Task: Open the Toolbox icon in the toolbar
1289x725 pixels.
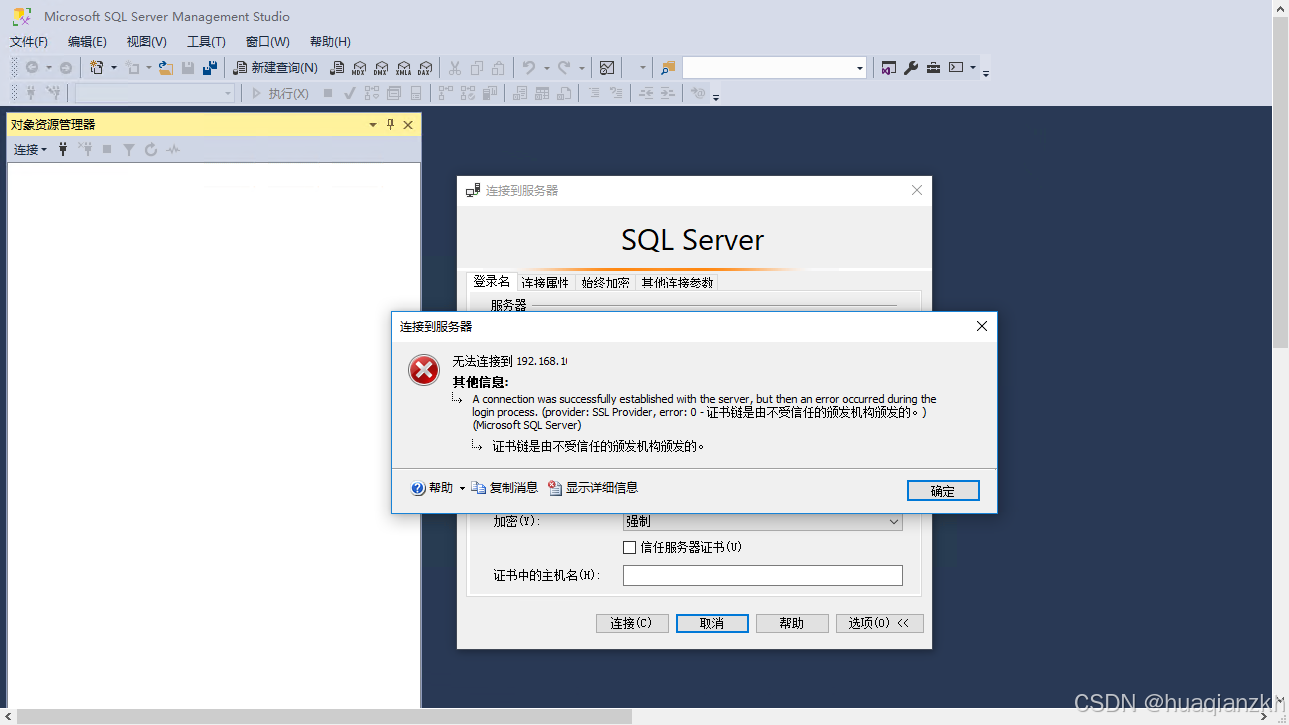Action: pos(933,68)
